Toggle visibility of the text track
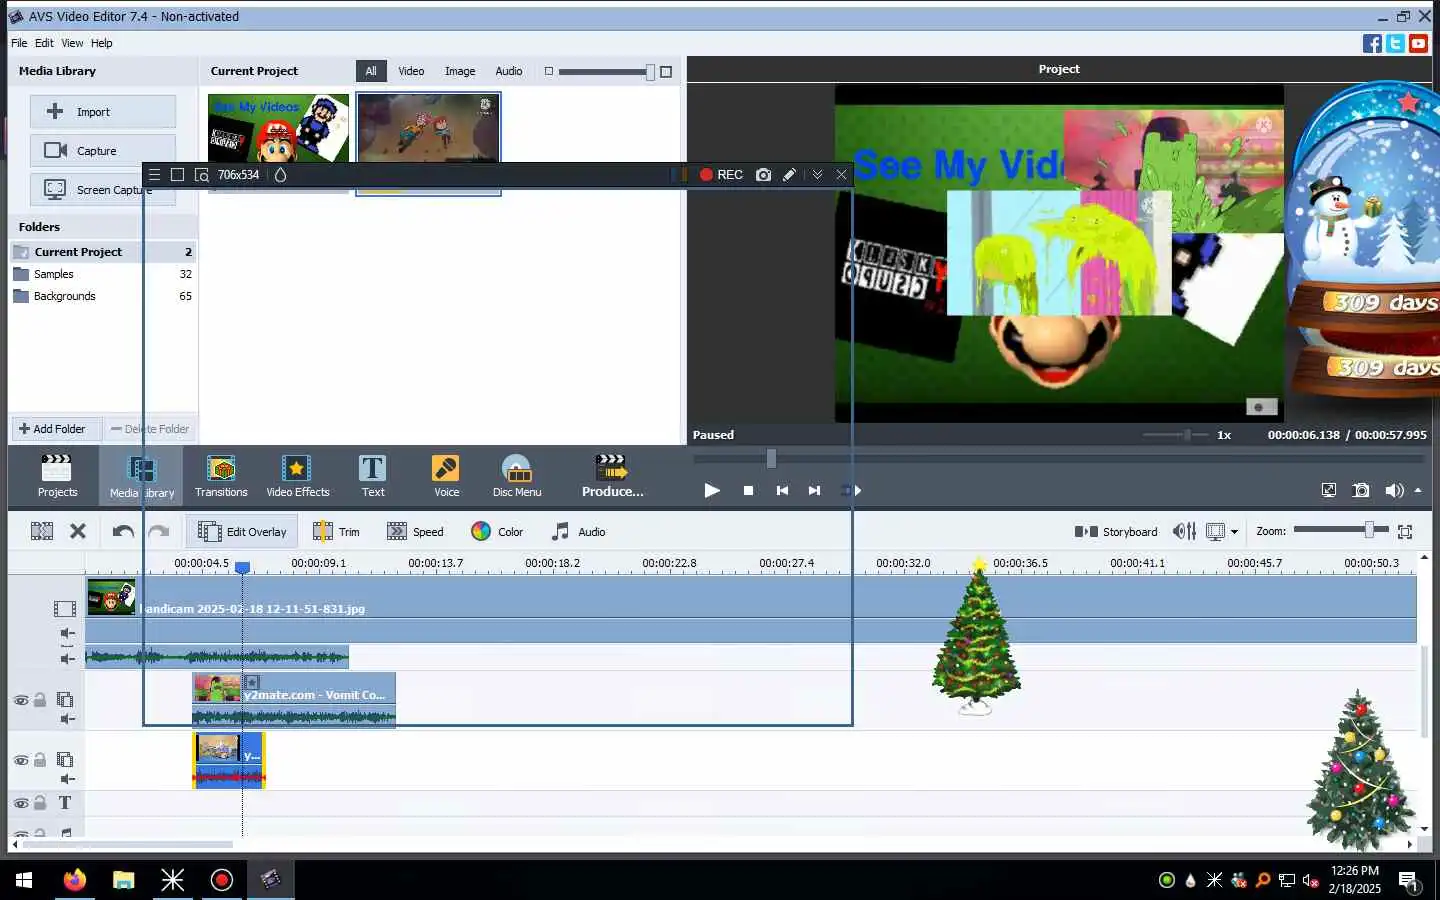The height and width of the screenshot is (900, 1440). click(21, 803)
